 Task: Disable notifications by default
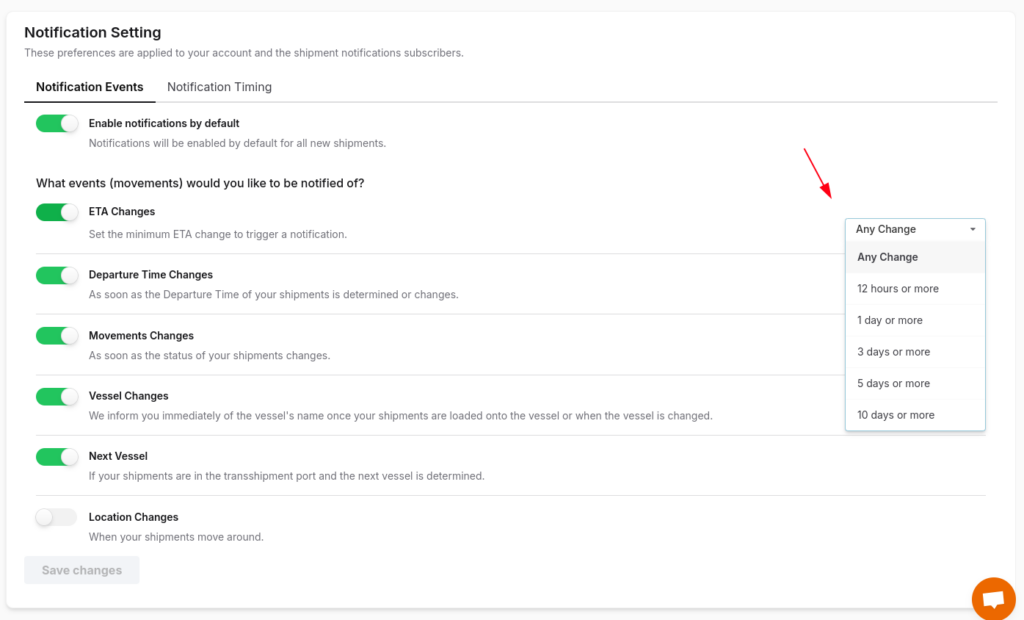[56, 123]
